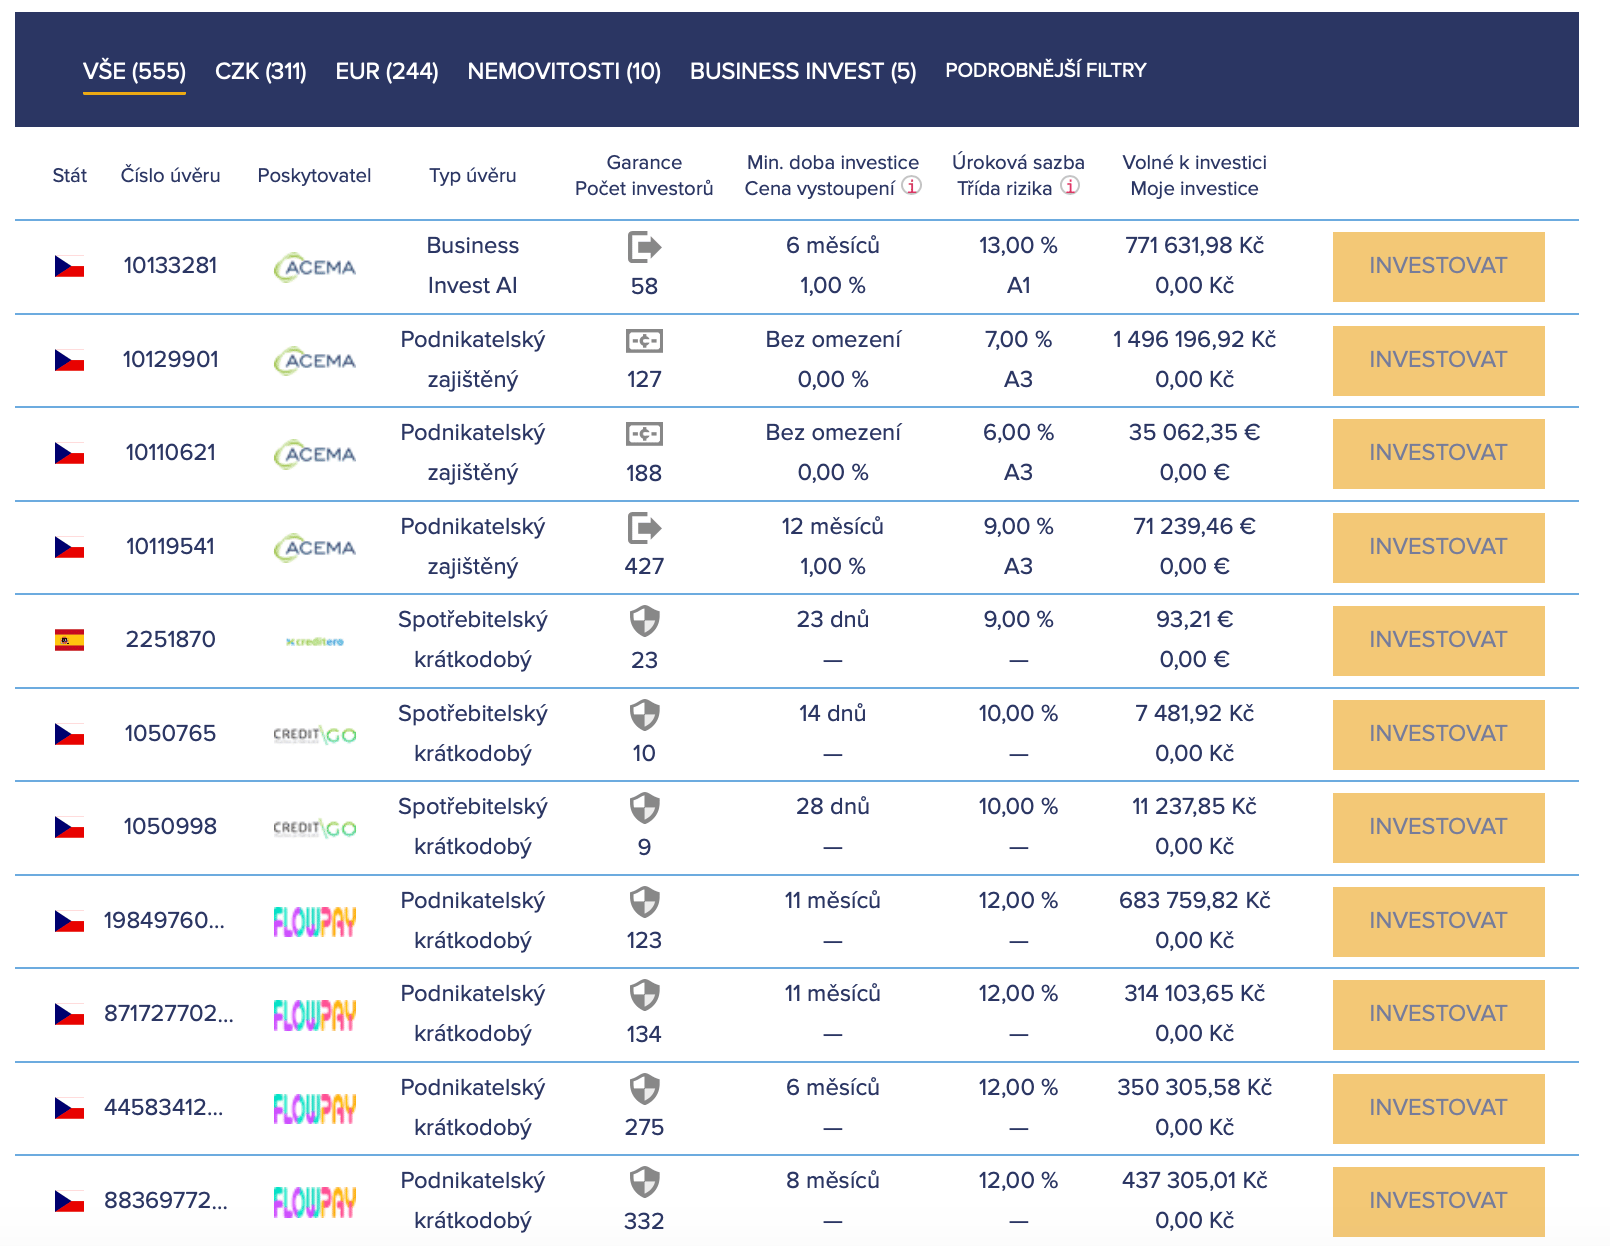1610x1246 pixels.
Task: Sort by Úroková sazba column header
Action: click(x=1017, y=162)
